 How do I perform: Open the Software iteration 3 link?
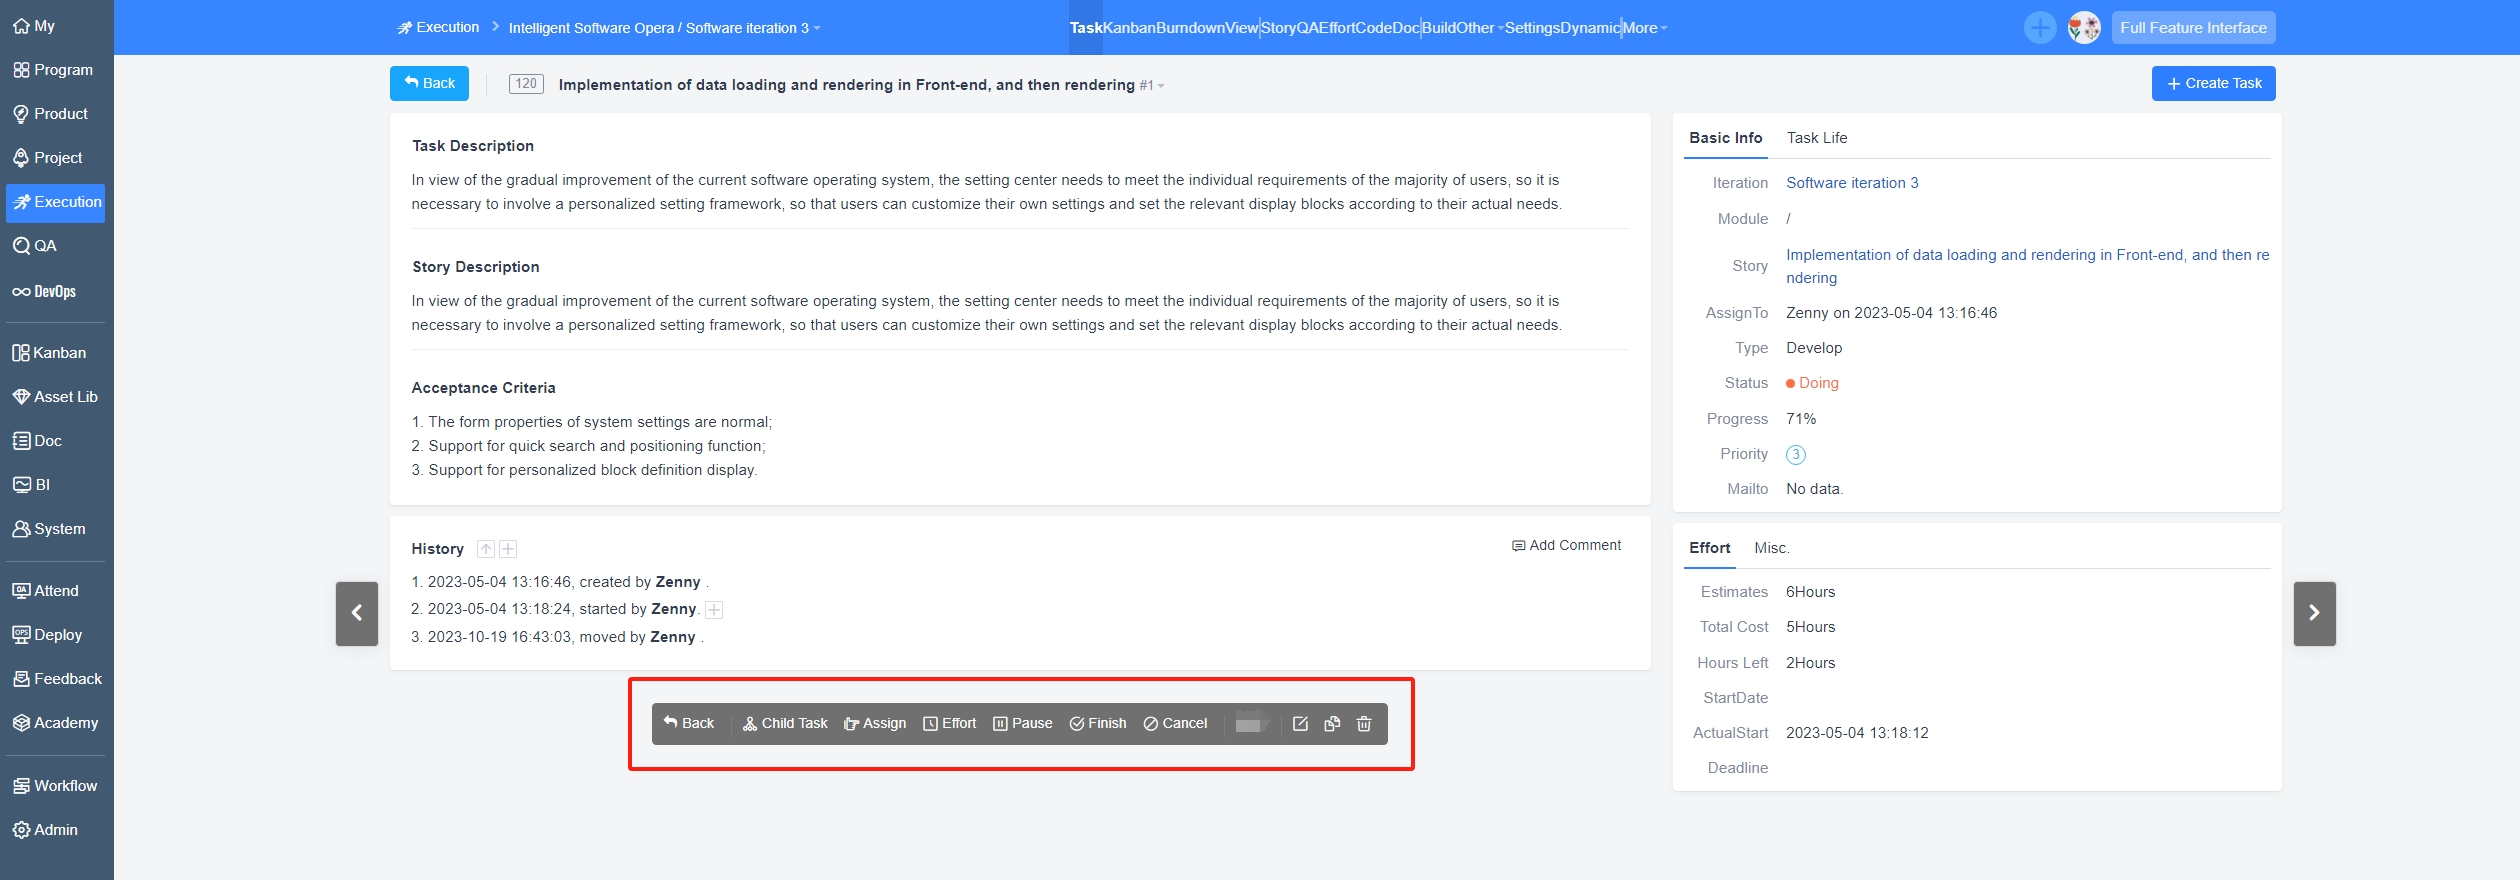1852,183
